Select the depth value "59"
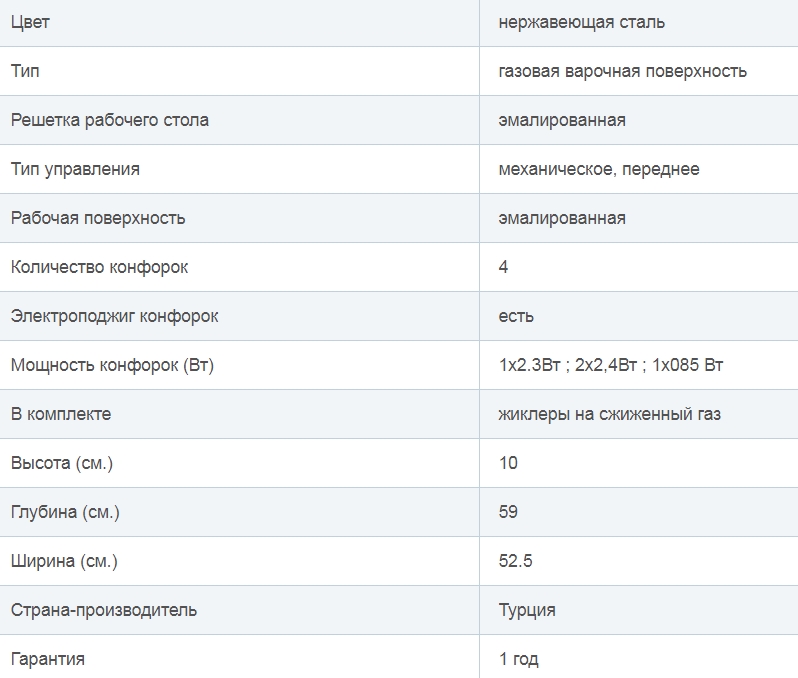 click(x=508, y=512)
